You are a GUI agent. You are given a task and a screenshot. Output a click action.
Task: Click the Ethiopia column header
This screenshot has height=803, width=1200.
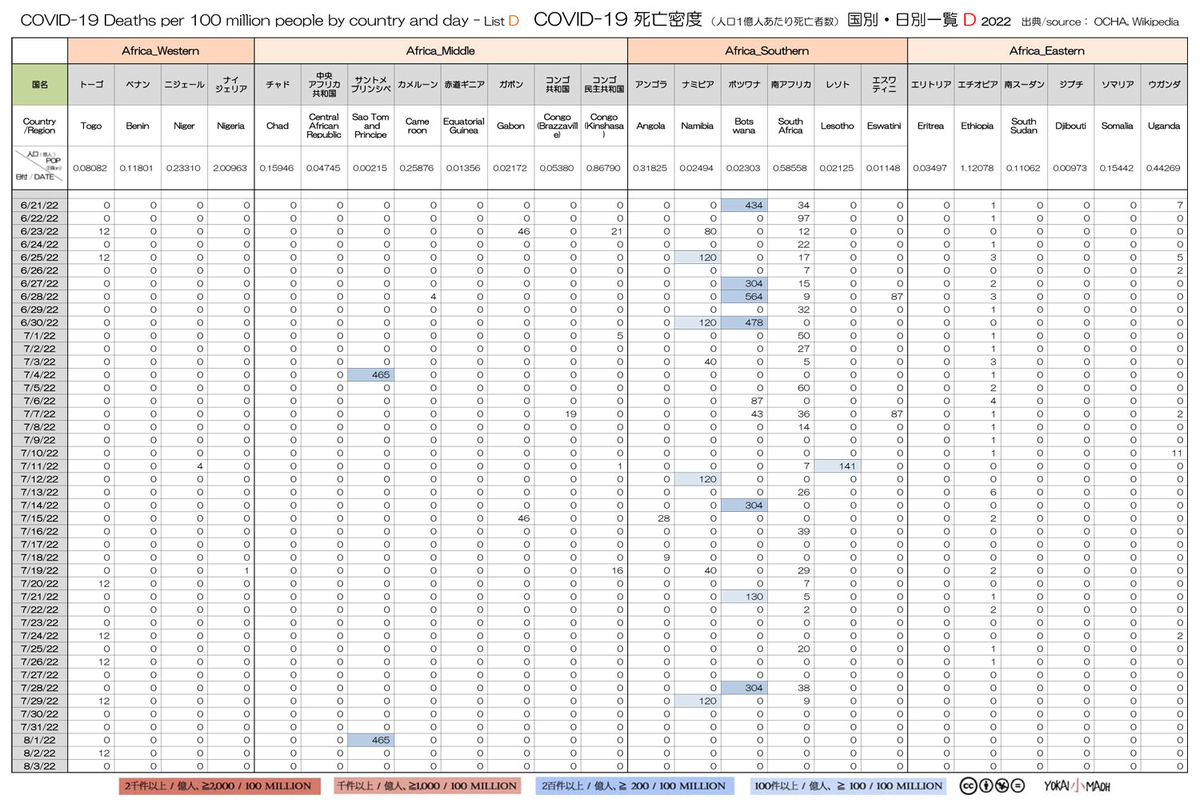tap(977, 125)
